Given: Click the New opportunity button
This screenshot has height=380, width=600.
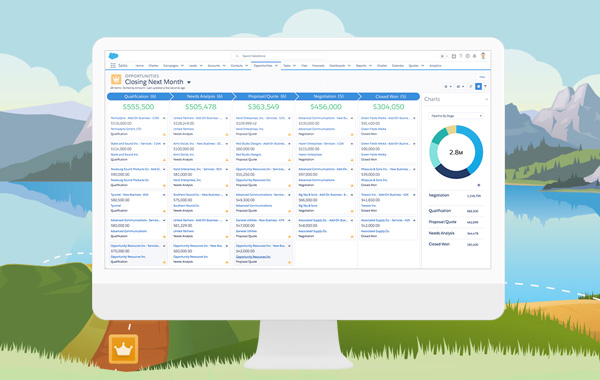Looking at the screenshot, I should (x=482, y=77).
